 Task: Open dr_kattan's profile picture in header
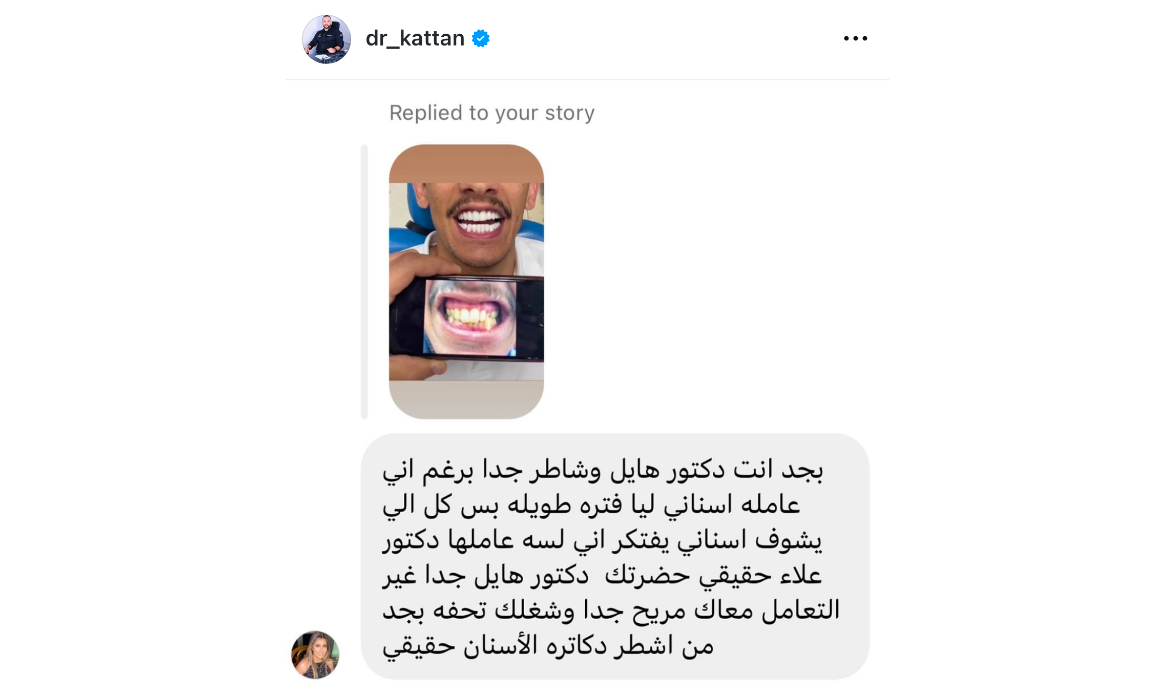(x=326, y=39)
